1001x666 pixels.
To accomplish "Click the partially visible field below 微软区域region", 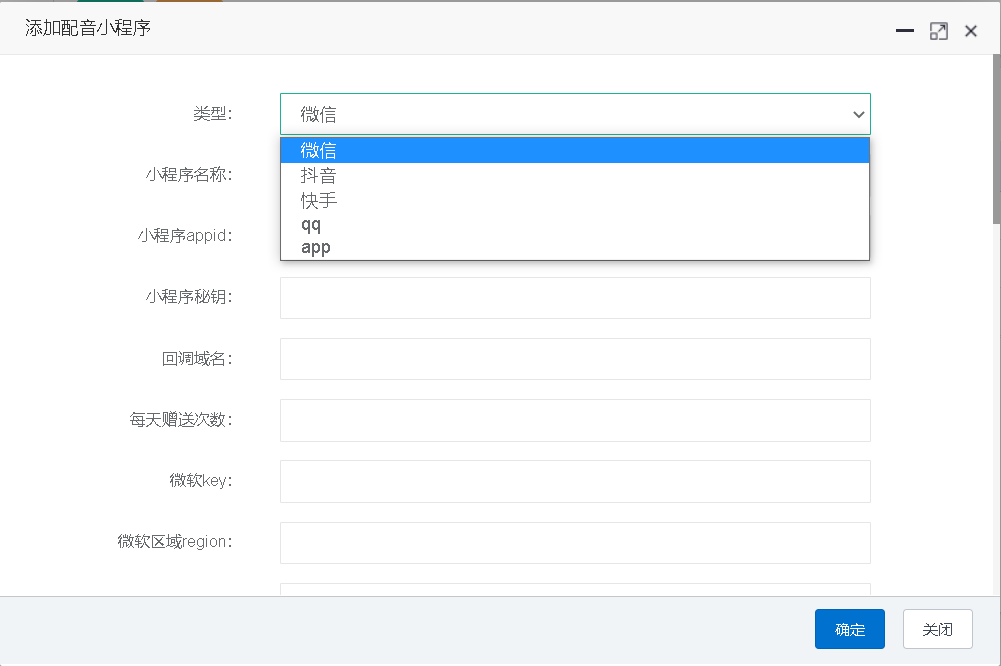I will click(574, 589).
